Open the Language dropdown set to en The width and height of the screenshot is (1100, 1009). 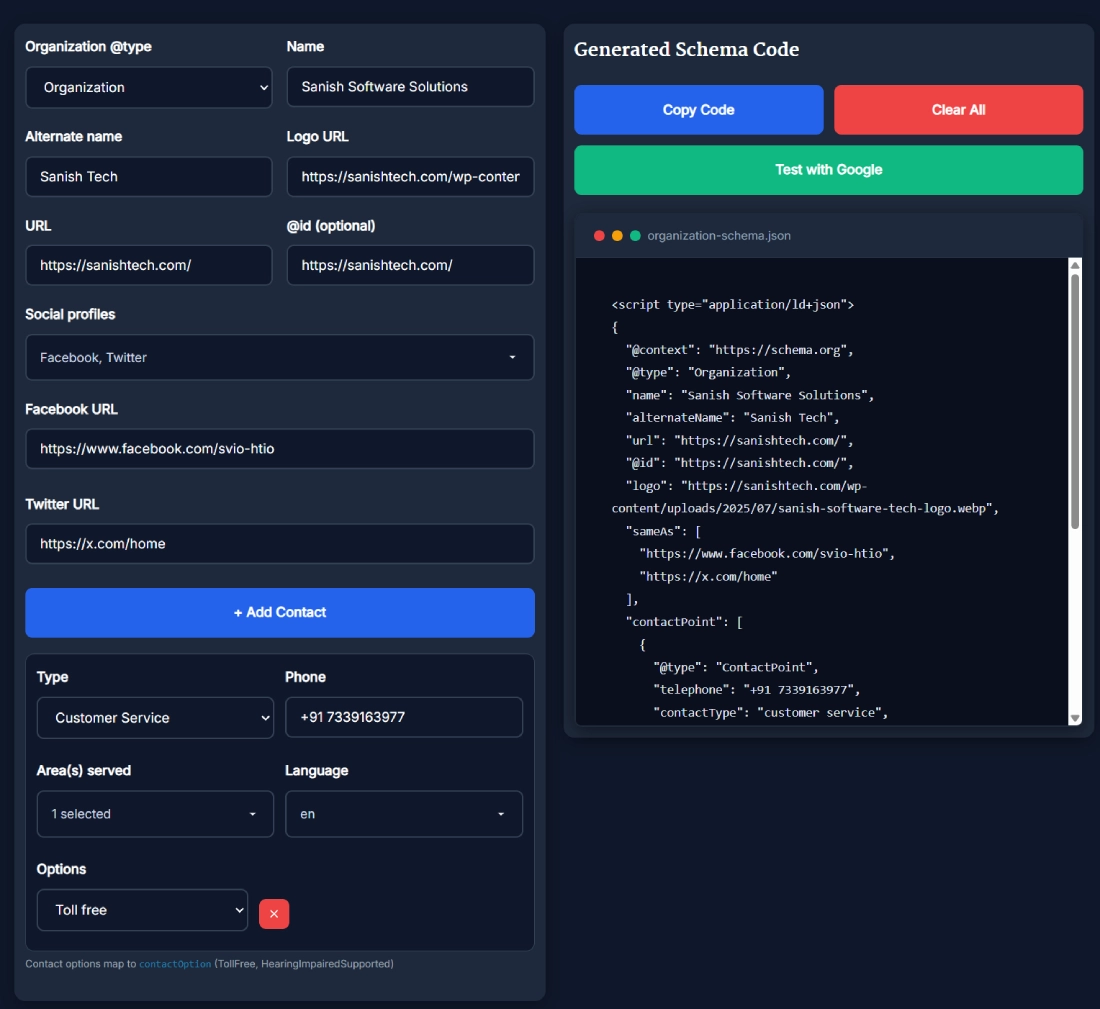click(x=404, y=813)
